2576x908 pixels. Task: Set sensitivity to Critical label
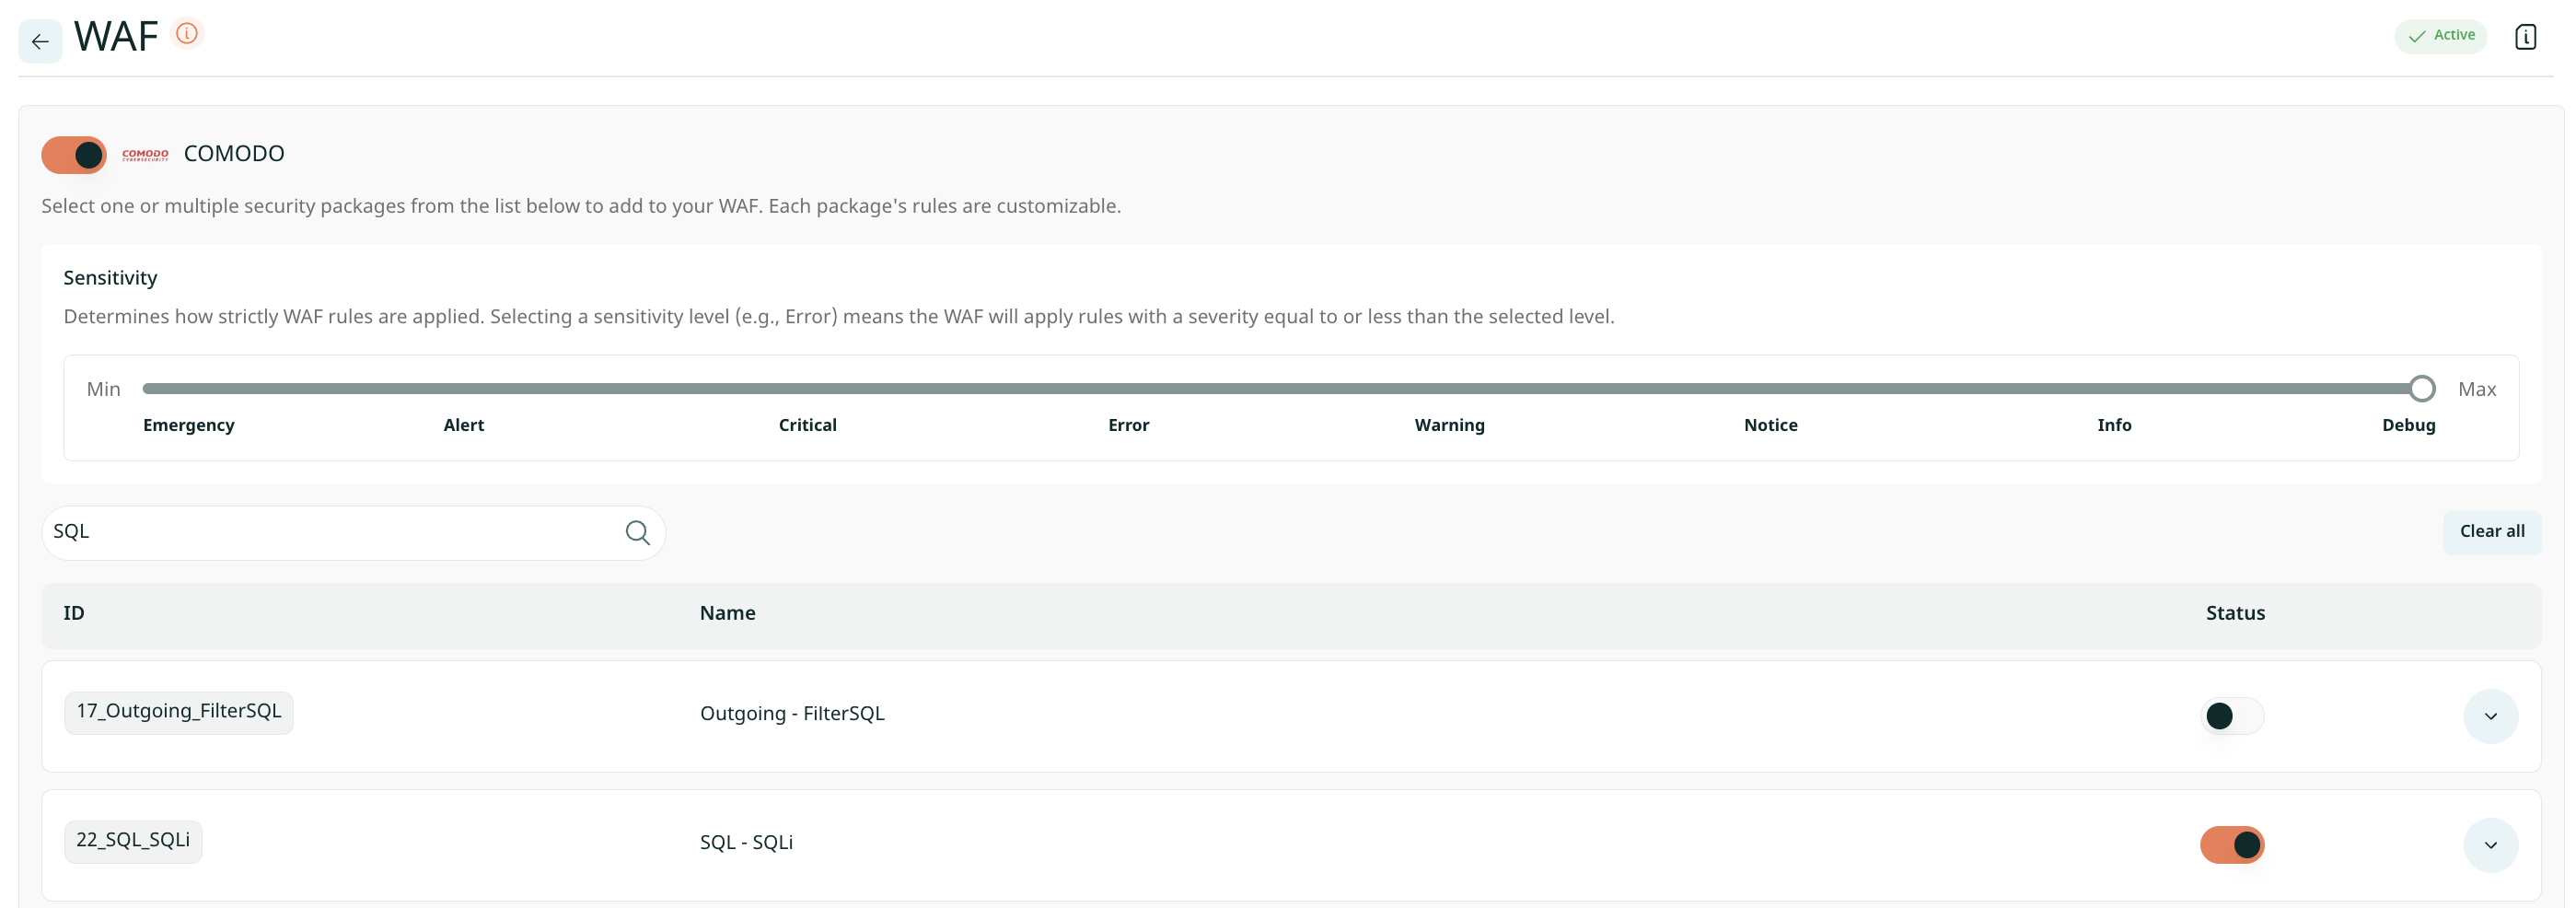click(x=807, y=425)
